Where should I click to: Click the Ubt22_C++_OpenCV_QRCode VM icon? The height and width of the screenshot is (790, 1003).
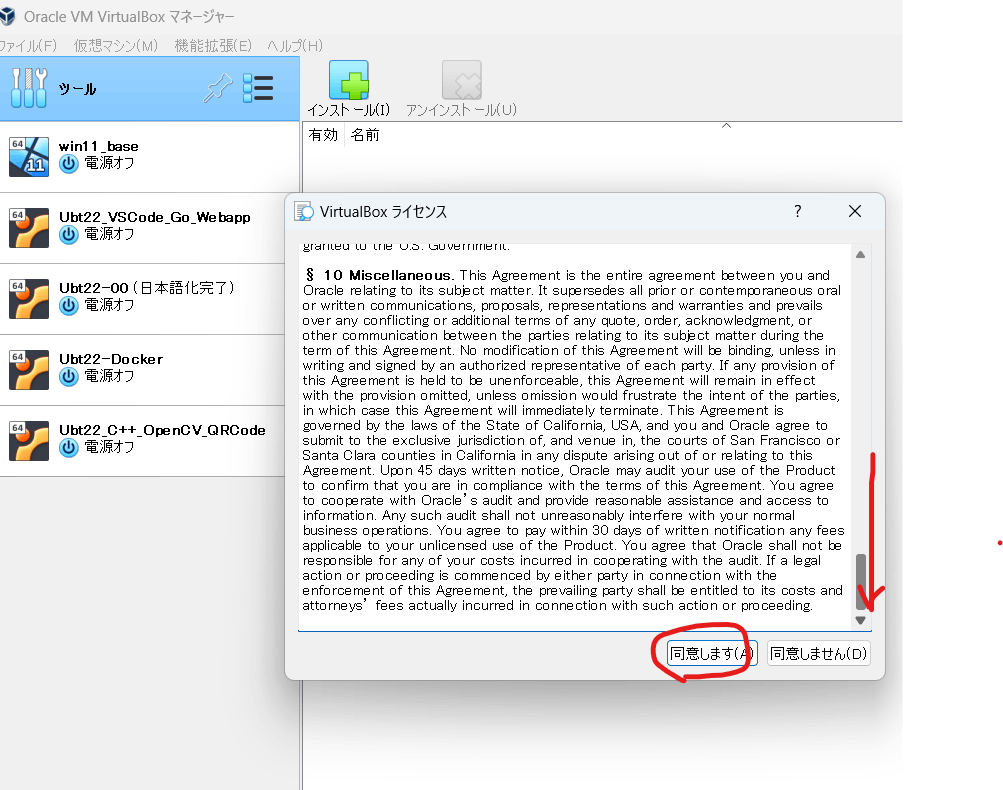(x=29, y=440)
